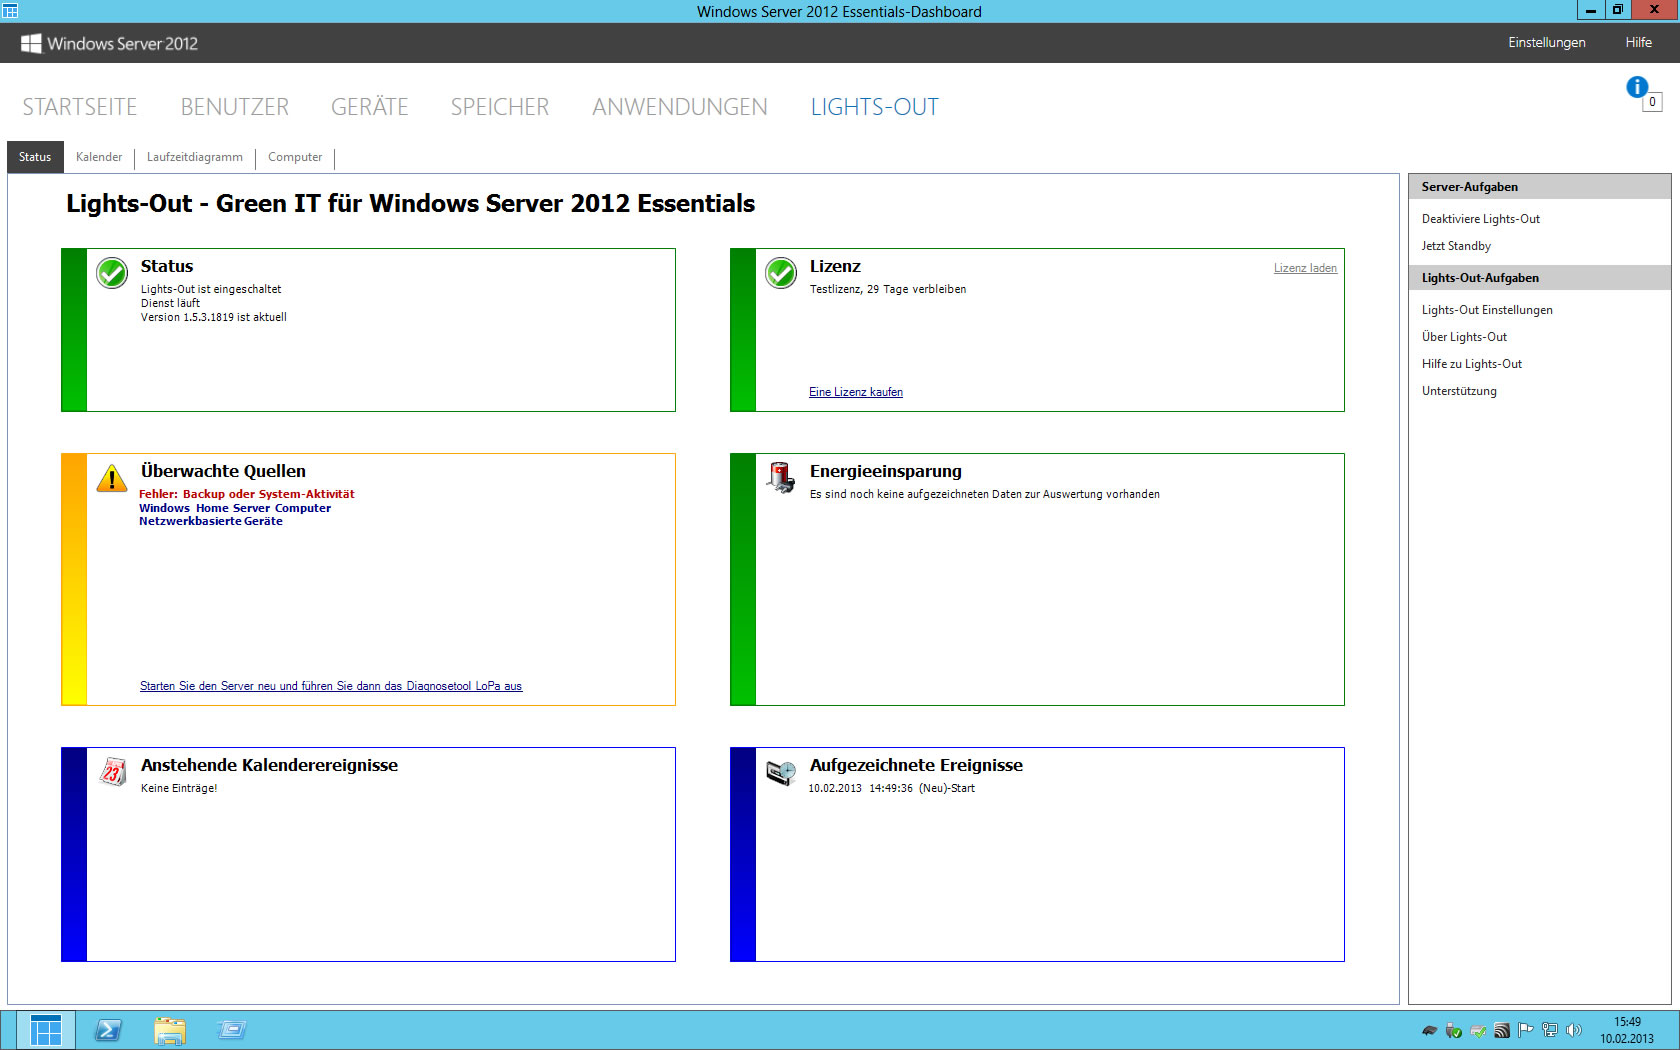Click the LoPa diagnostic tool restart link

[x=331, y=686]
